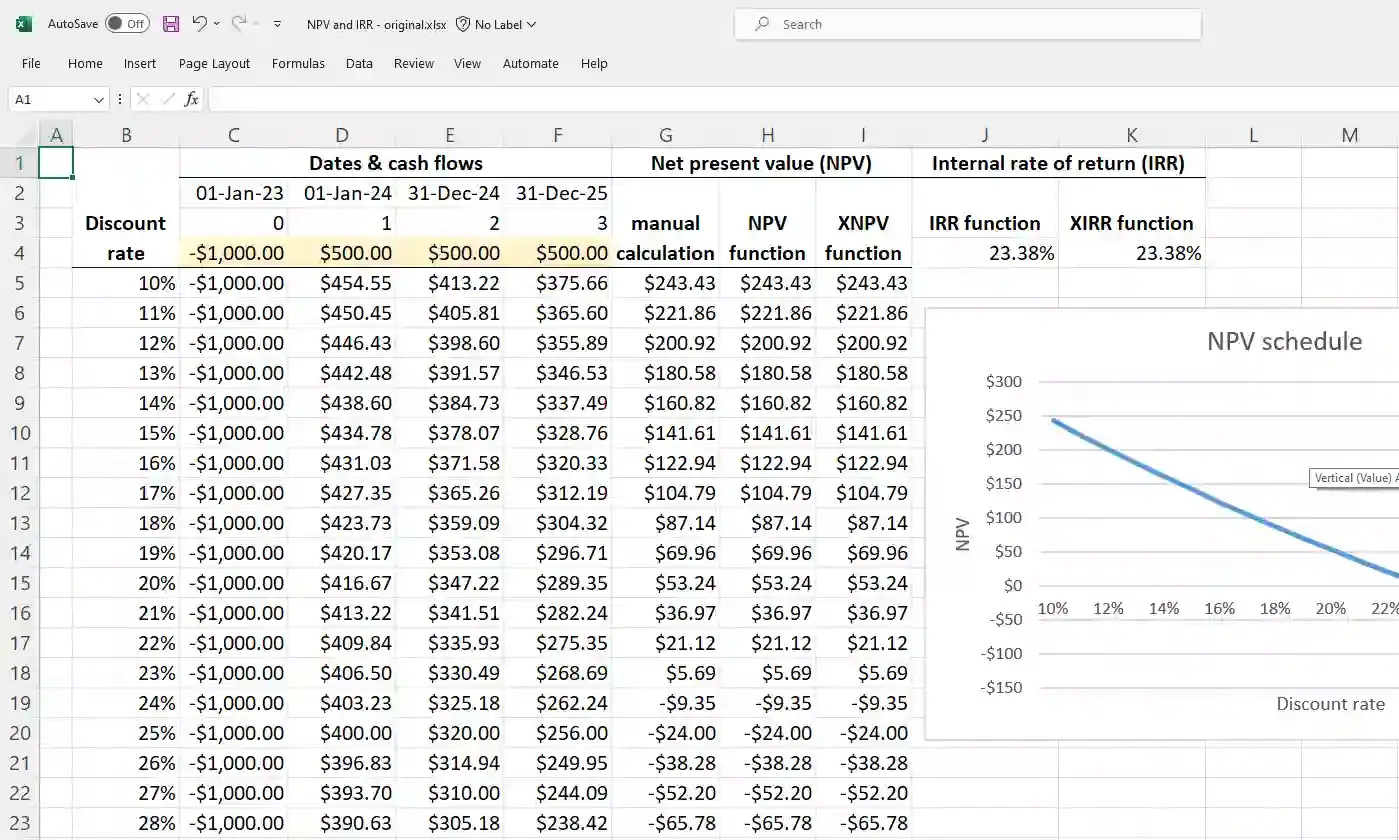Open the Customize Quick Access Toolbar chevron

click(x=277, y=23)
